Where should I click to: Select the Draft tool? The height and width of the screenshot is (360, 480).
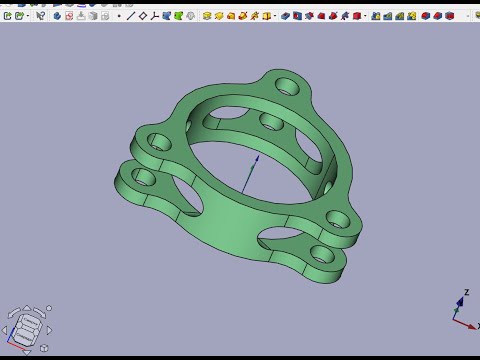[x=450, y=16]
